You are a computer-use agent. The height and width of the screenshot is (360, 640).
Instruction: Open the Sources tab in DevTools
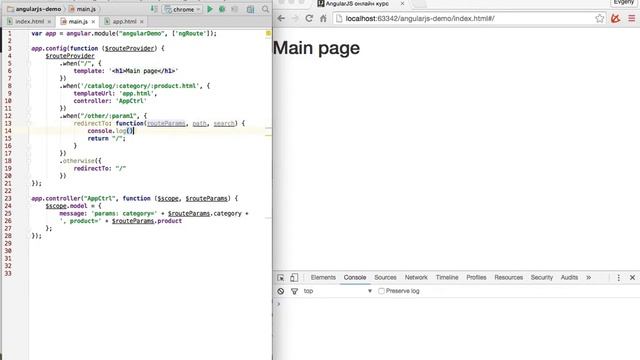point(385,278)
